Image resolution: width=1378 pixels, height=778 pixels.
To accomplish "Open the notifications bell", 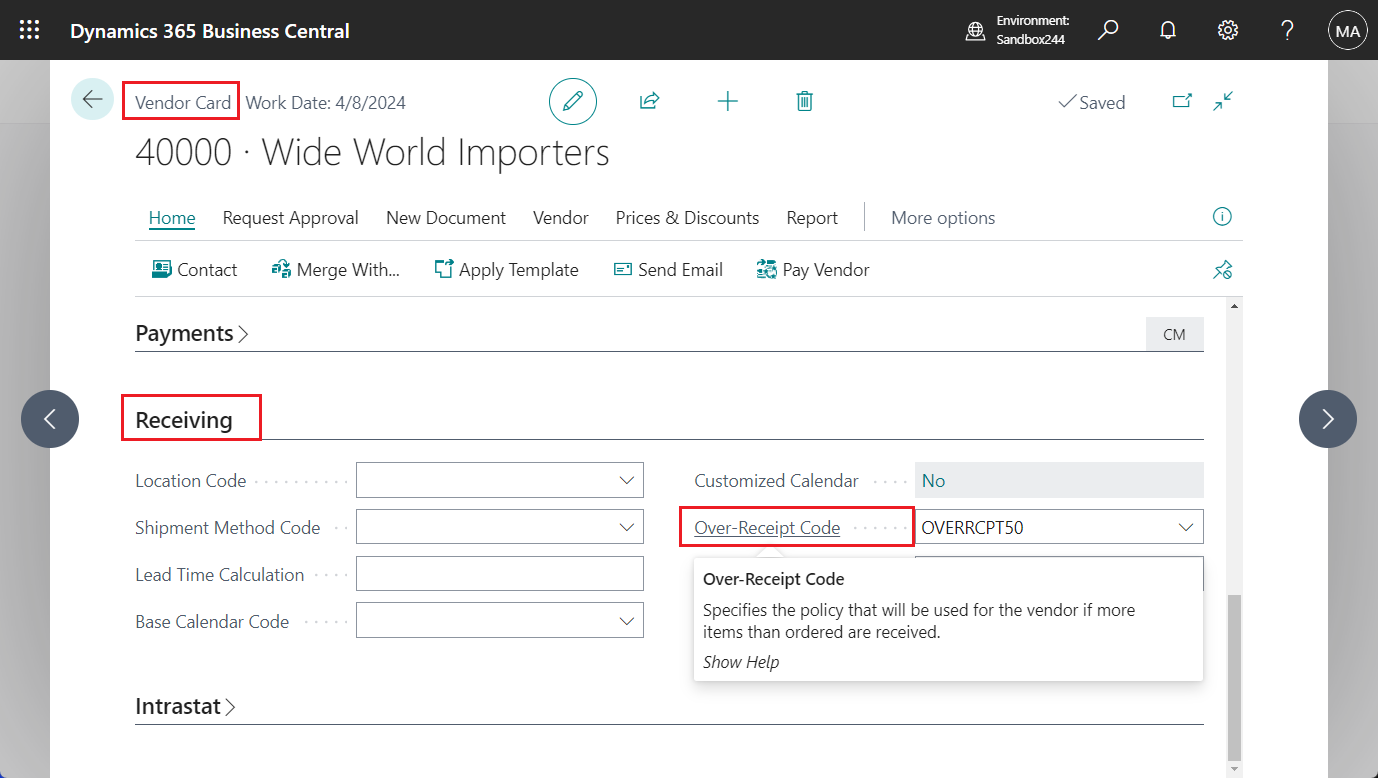I will (1168, 30).
